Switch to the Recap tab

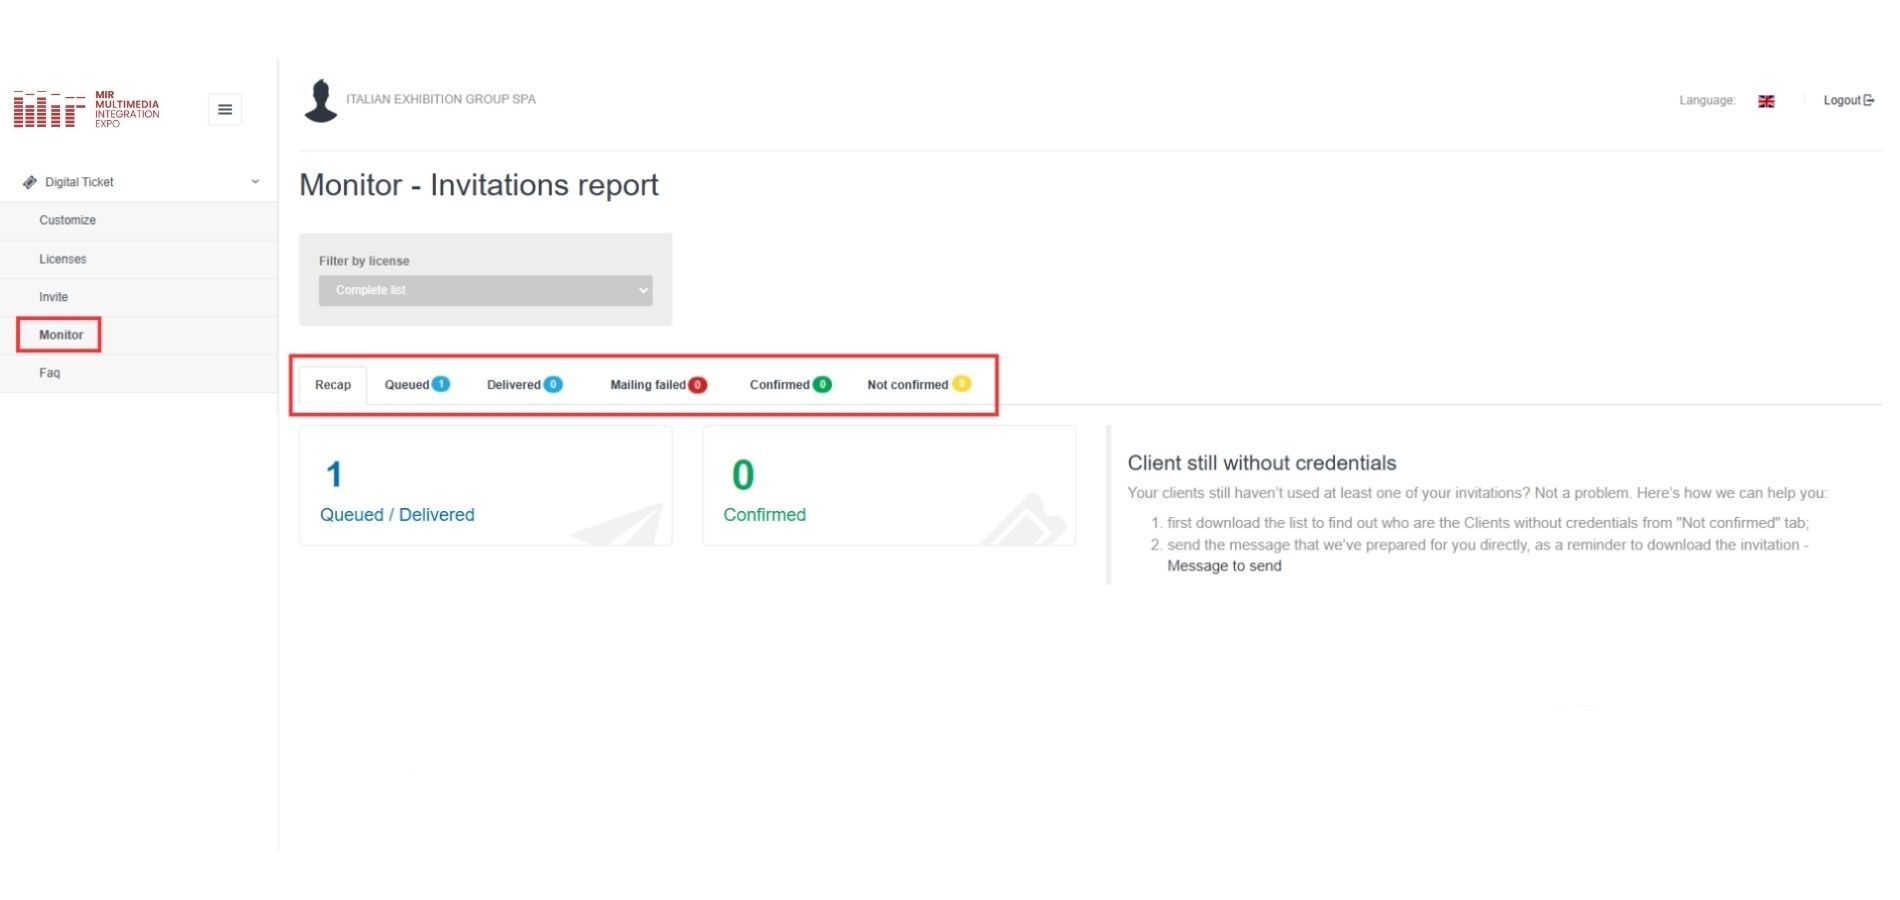click(333, 385)
